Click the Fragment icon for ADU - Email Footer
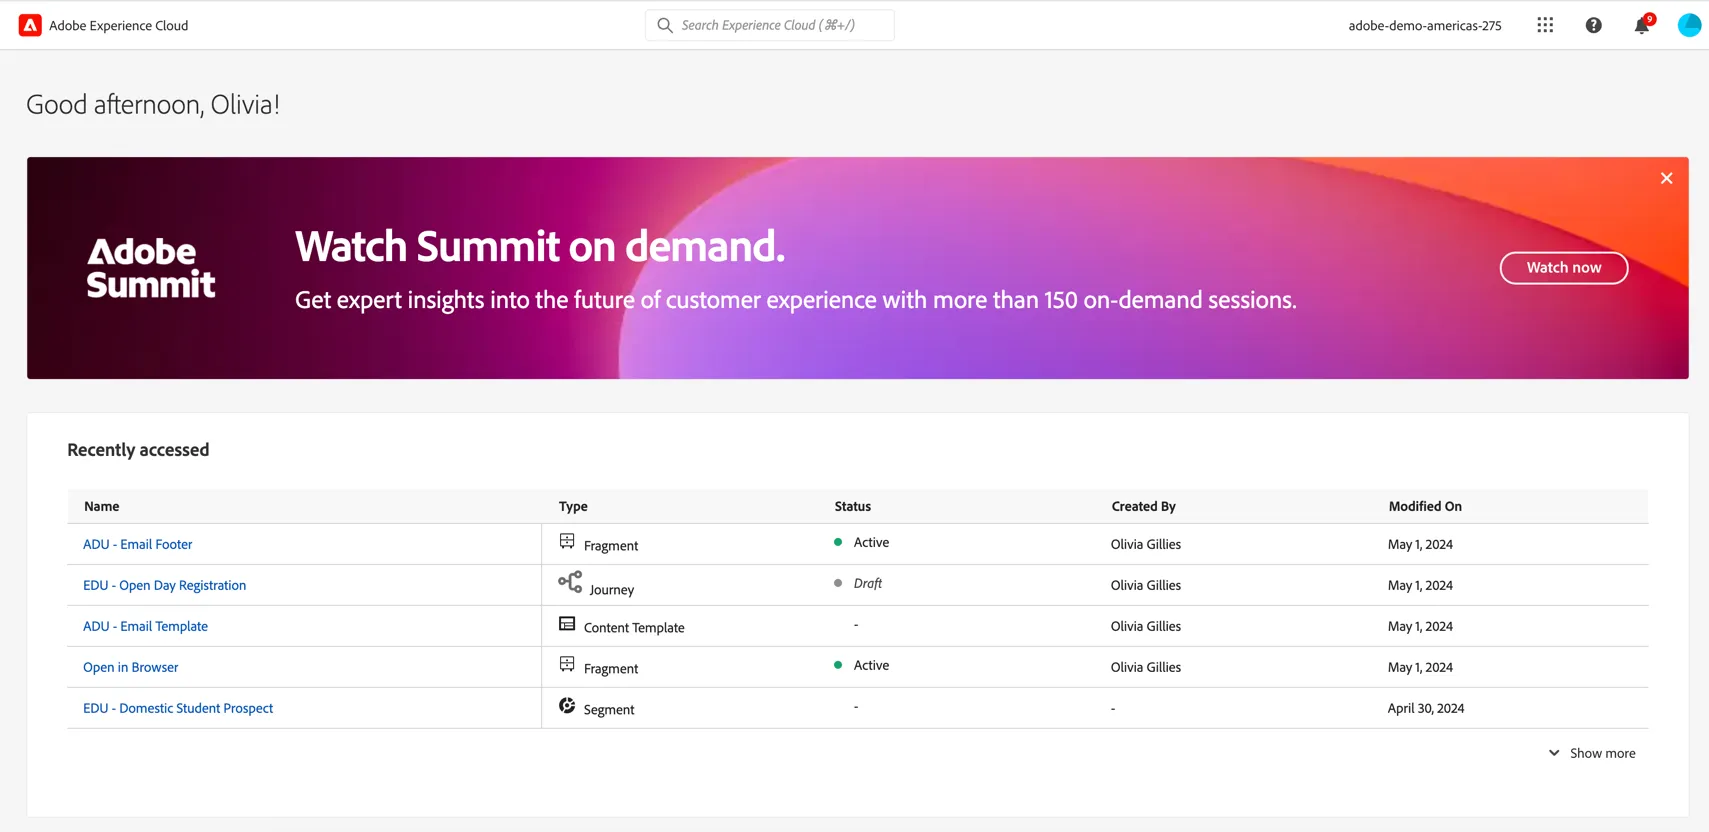This screenshot has height=832, width=1709. pos(567,541)
